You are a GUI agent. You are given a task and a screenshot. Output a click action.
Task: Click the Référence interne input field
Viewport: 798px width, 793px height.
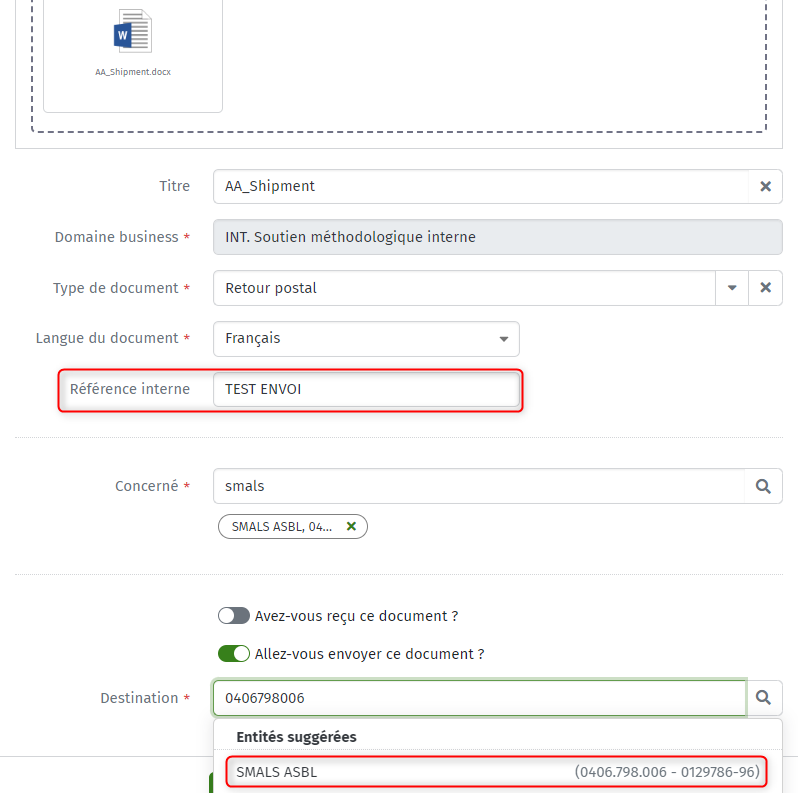[366, 389]
